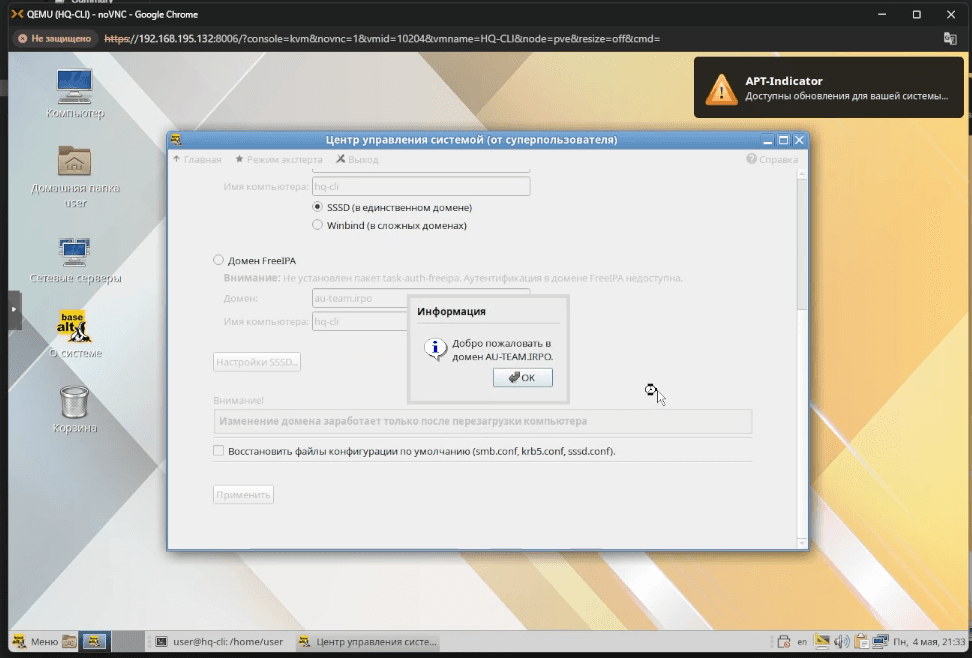
Task: Click the Настройки SSSD... button
Action: pos(257,362)
